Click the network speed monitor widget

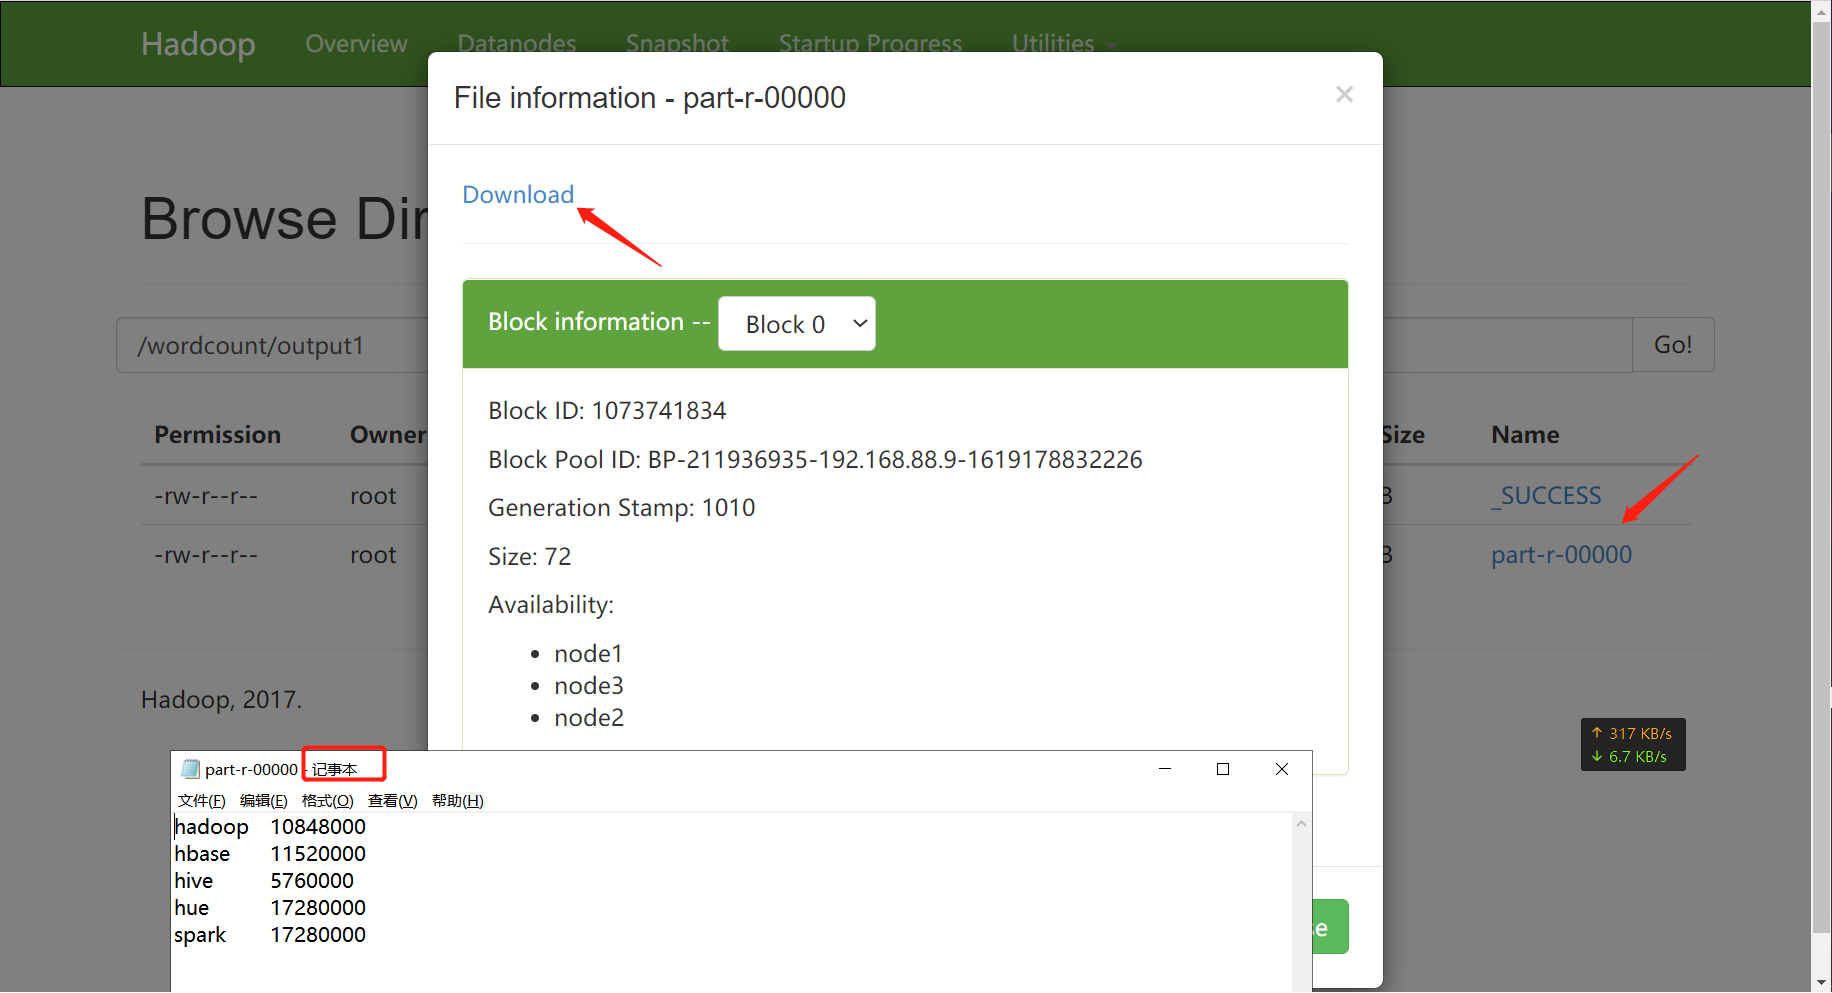1633,745
